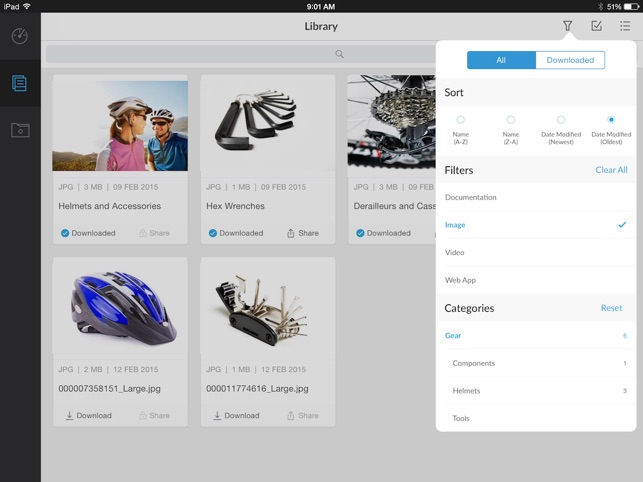Select the Gear category
The width and height of the screenshot is (643, 482).
536,336
